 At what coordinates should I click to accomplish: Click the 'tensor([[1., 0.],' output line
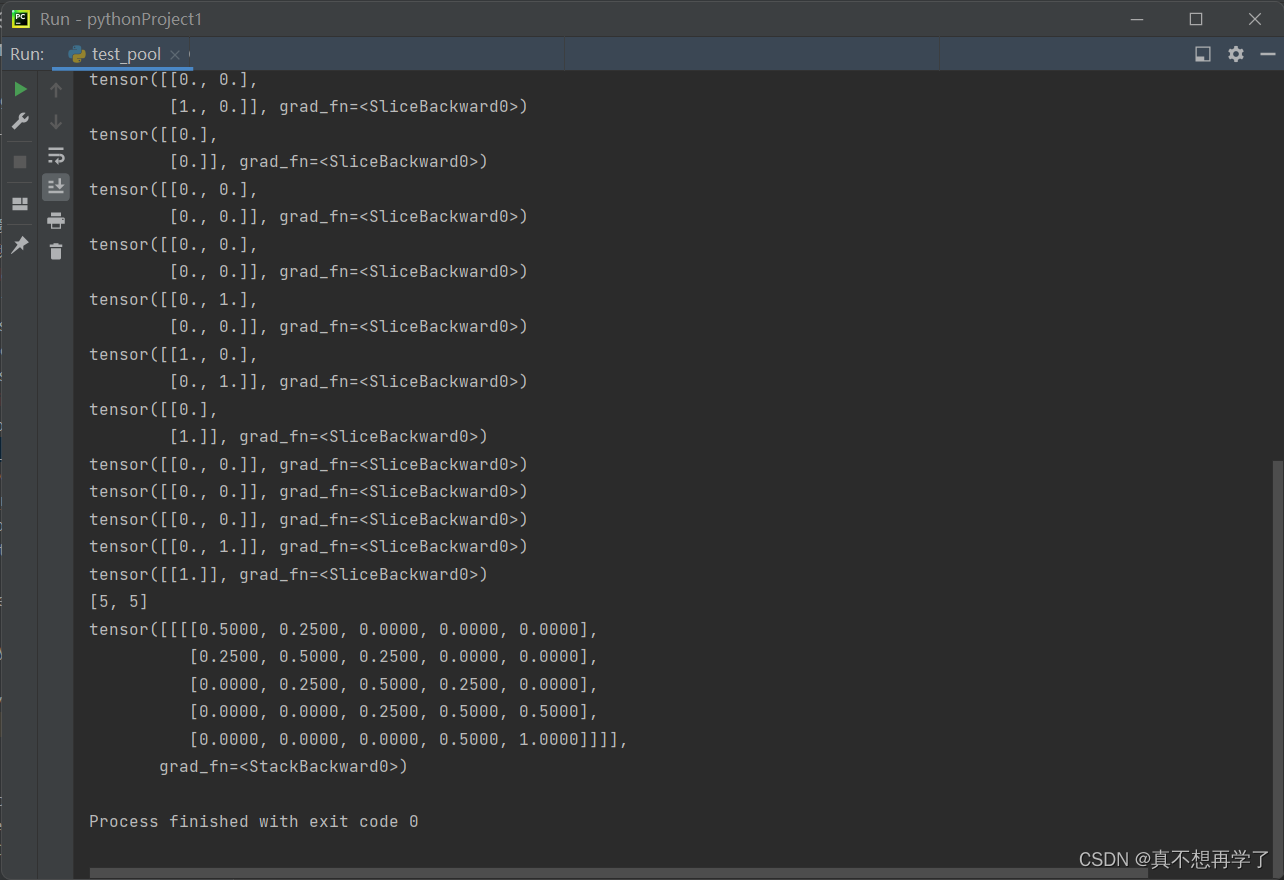click(x=174, y=354)
